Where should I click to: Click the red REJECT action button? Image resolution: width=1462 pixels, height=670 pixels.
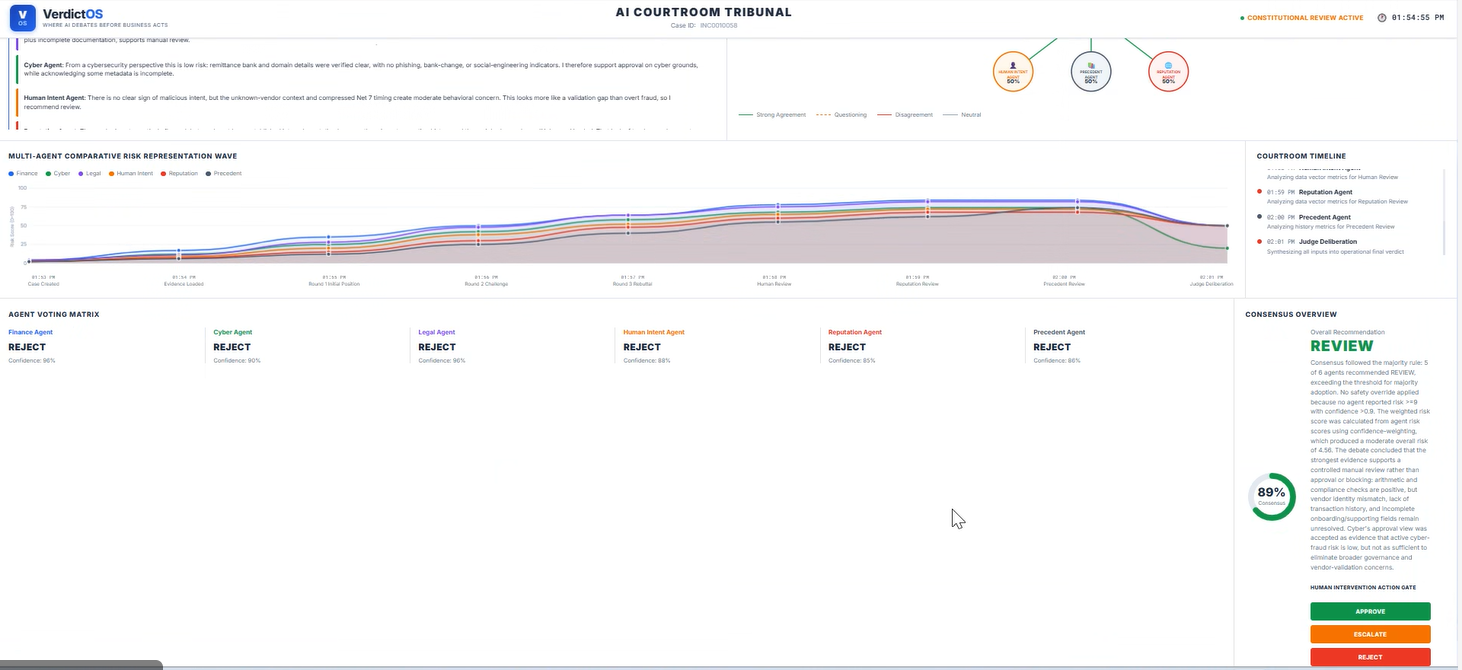(1370, 657)
